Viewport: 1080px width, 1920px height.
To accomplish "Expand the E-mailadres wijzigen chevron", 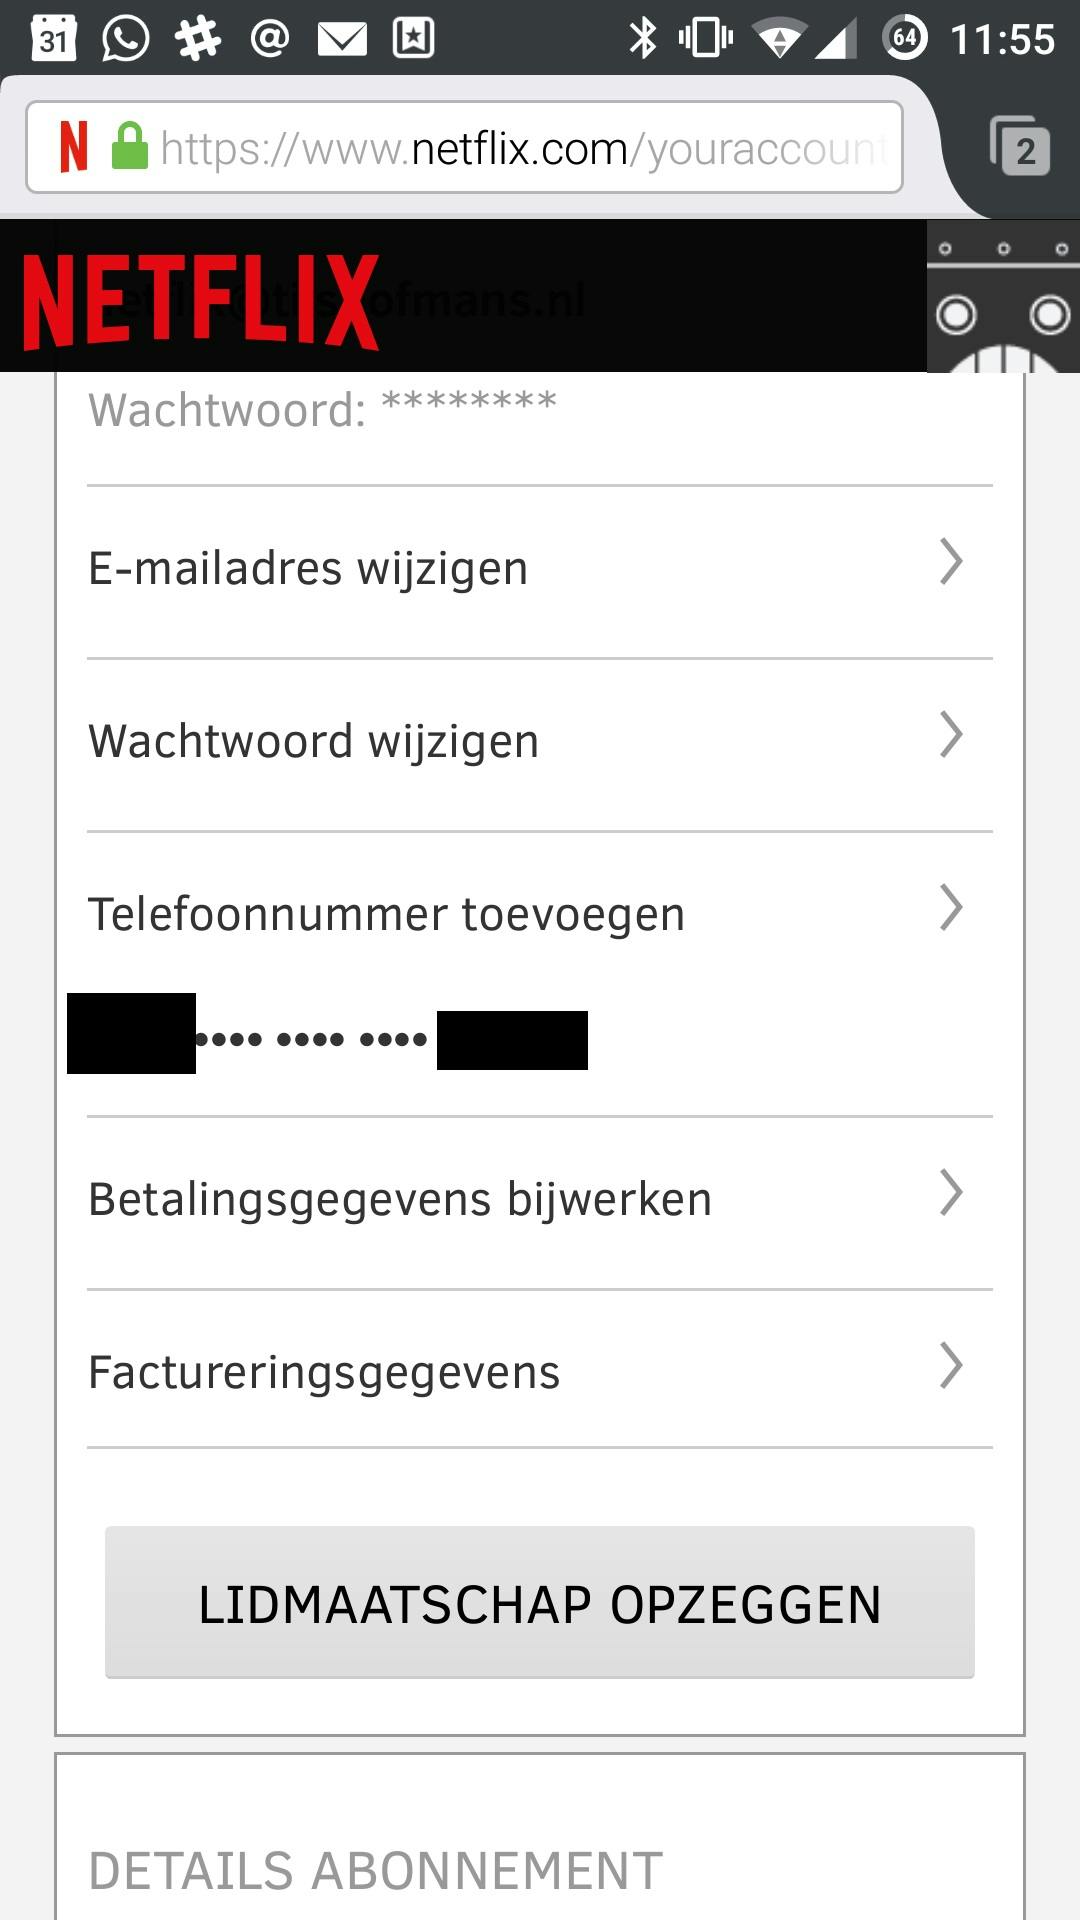I will (x=950, y=562).
